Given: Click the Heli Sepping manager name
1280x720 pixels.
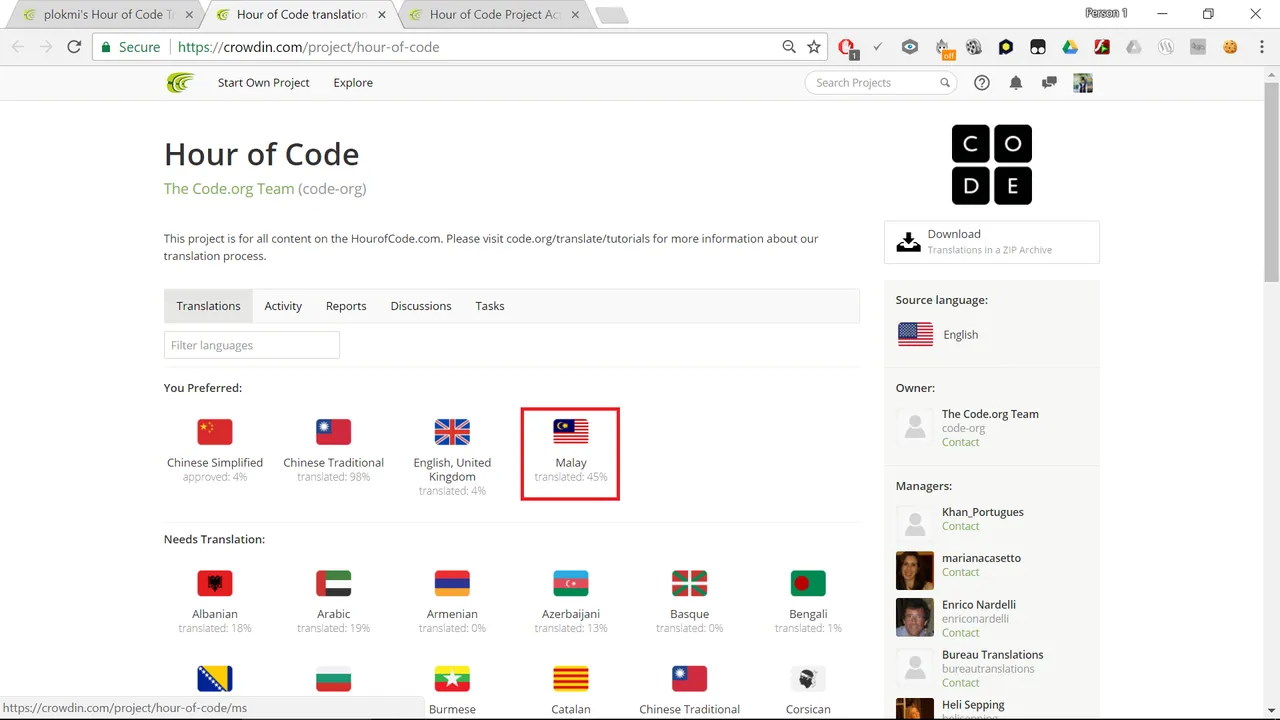Looking at the screenshot, I should tap(973, 705).
